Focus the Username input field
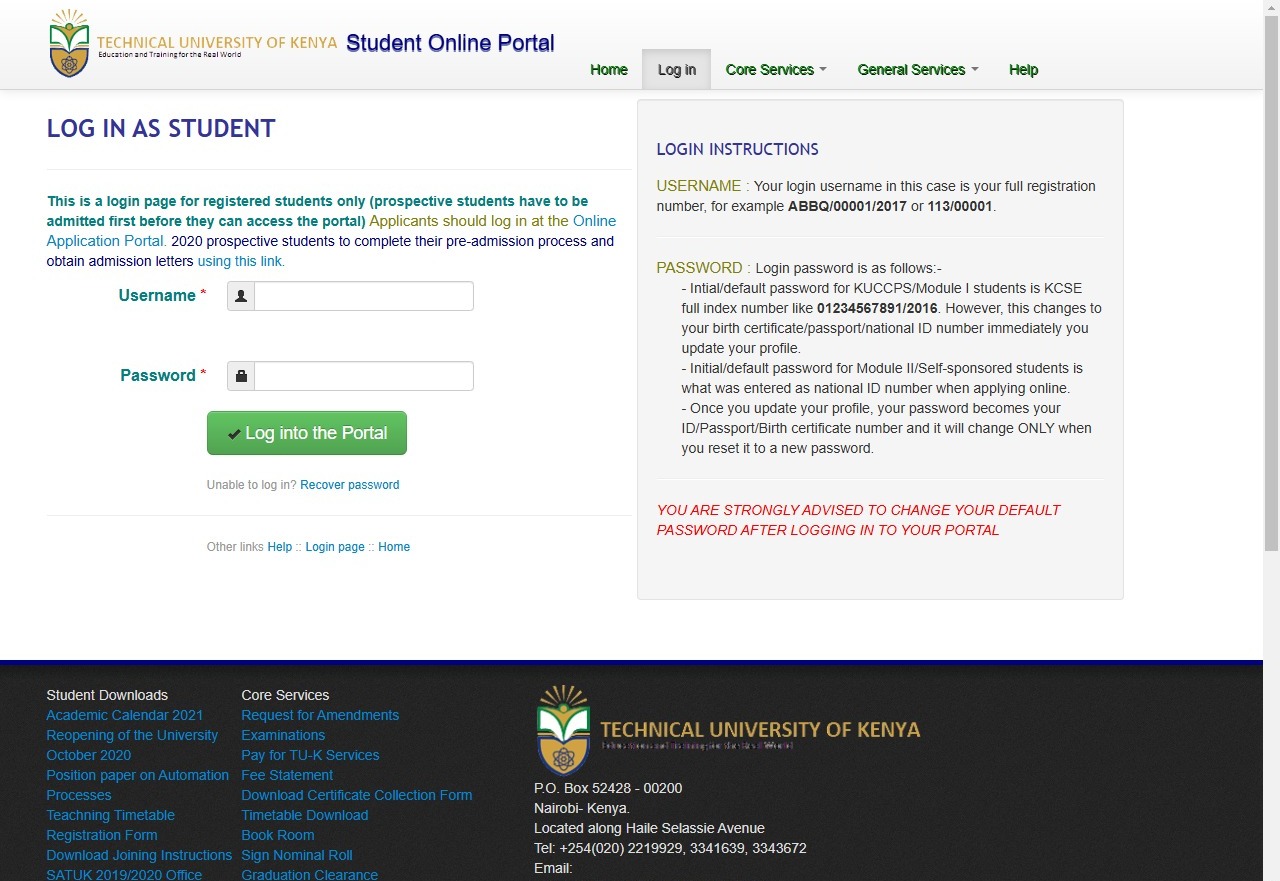 pyautogui.click(x=364, y=296)
